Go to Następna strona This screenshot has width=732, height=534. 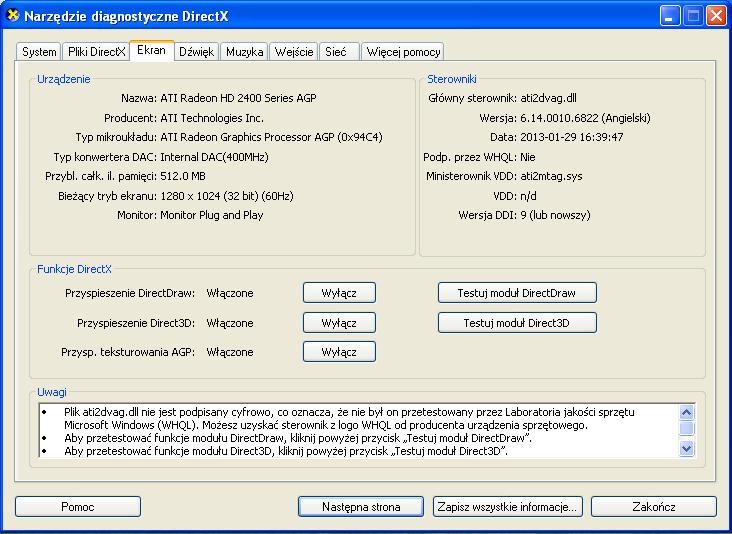[361, 507]
